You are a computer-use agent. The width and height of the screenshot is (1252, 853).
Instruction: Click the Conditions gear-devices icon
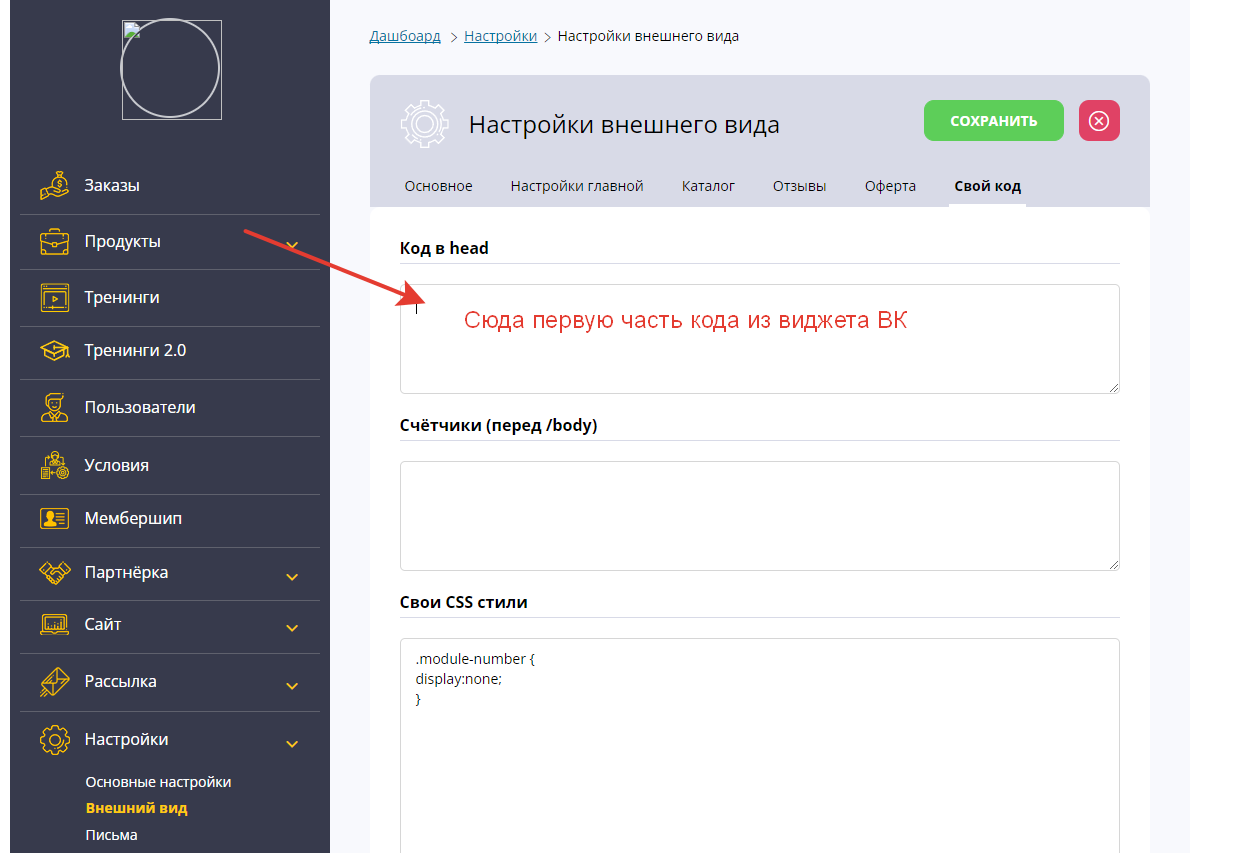pos(54,465)
